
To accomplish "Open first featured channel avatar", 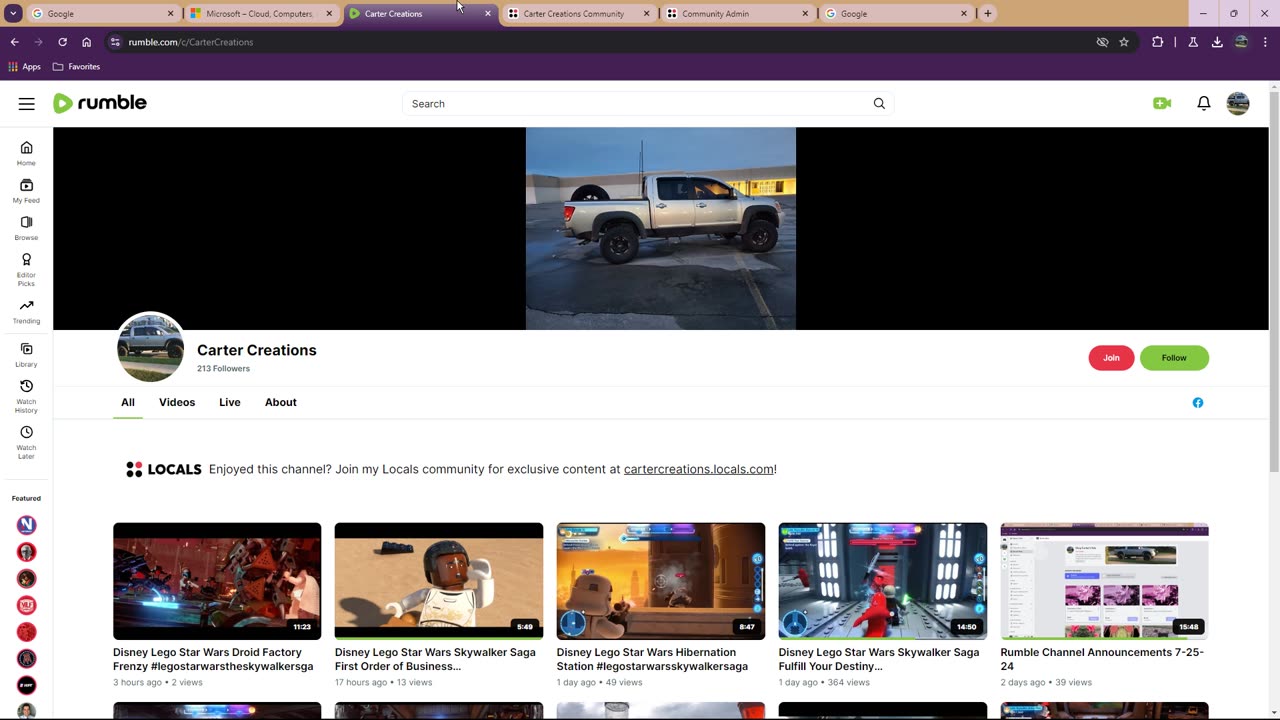I will click(x=27, y=525).
